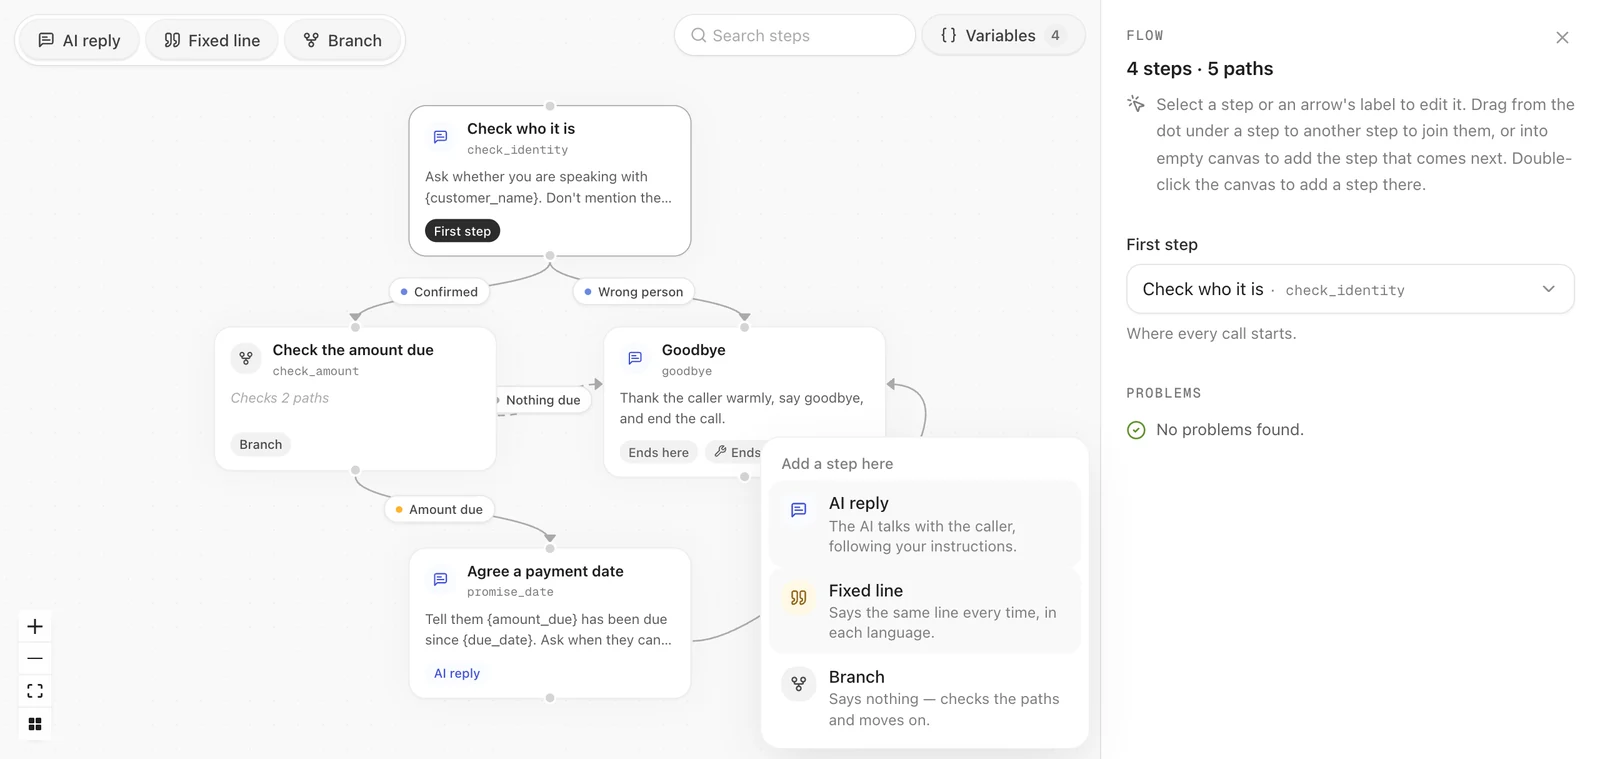The height and width of the screenshot is (759, 1600).
Task: Select the Confirmed arrow label
Action: point(439,292)
